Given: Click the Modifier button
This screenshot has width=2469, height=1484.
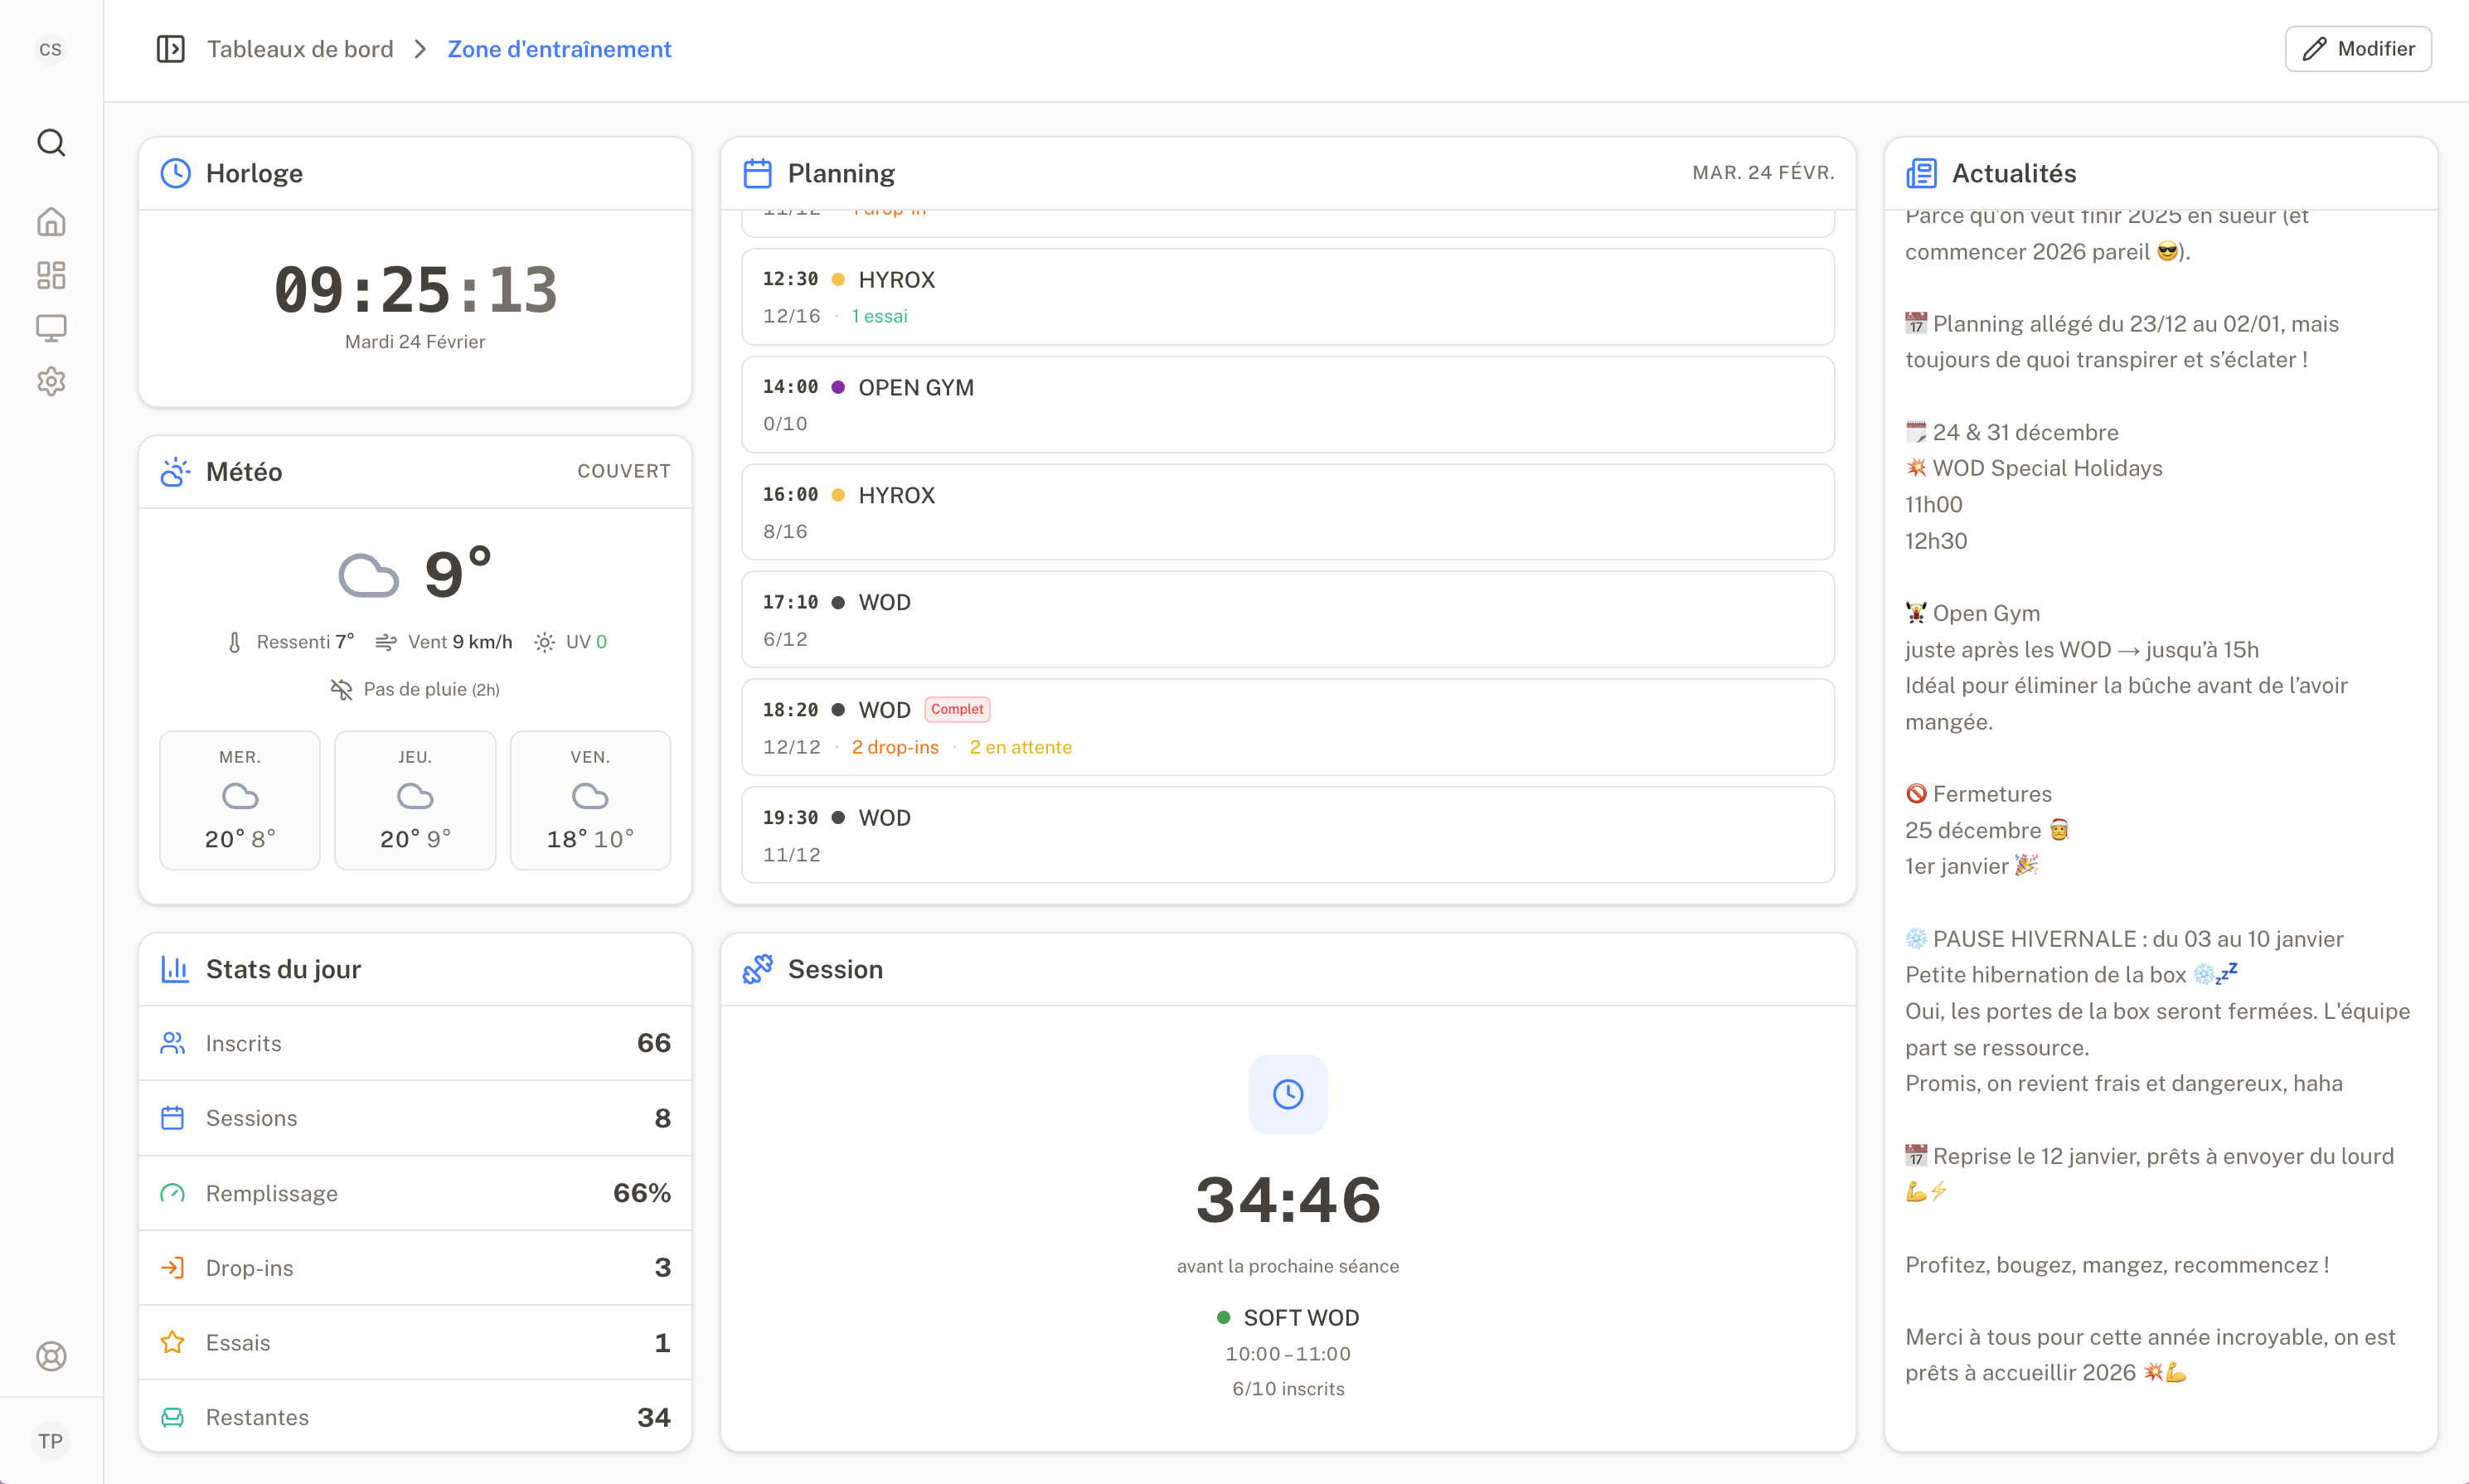Looking at the screenshot, I should (x=2357, y=48).
